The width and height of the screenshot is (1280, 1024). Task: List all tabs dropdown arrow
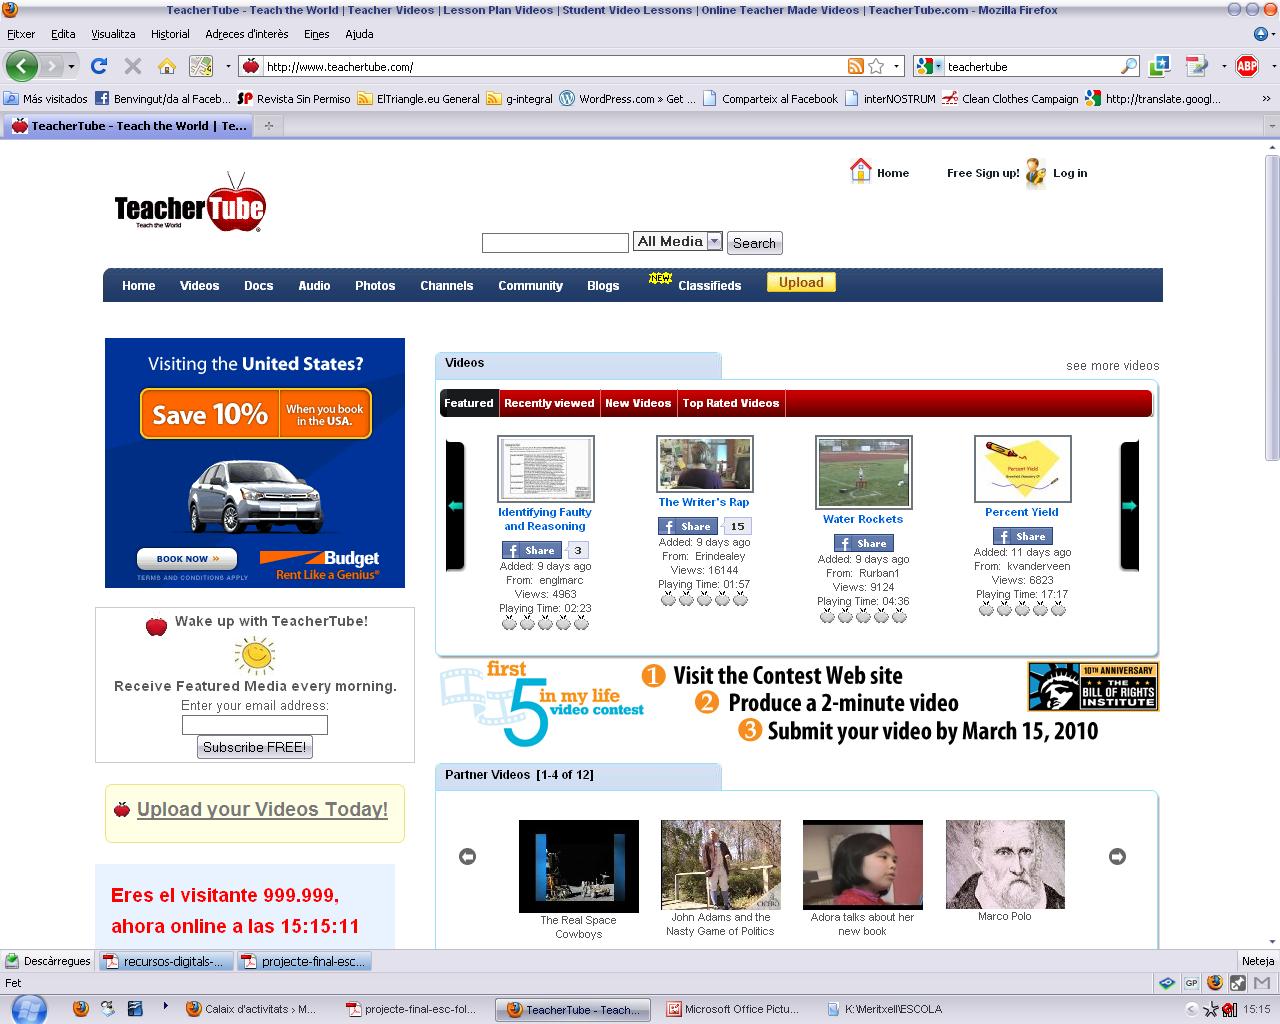click(1272, 126)
